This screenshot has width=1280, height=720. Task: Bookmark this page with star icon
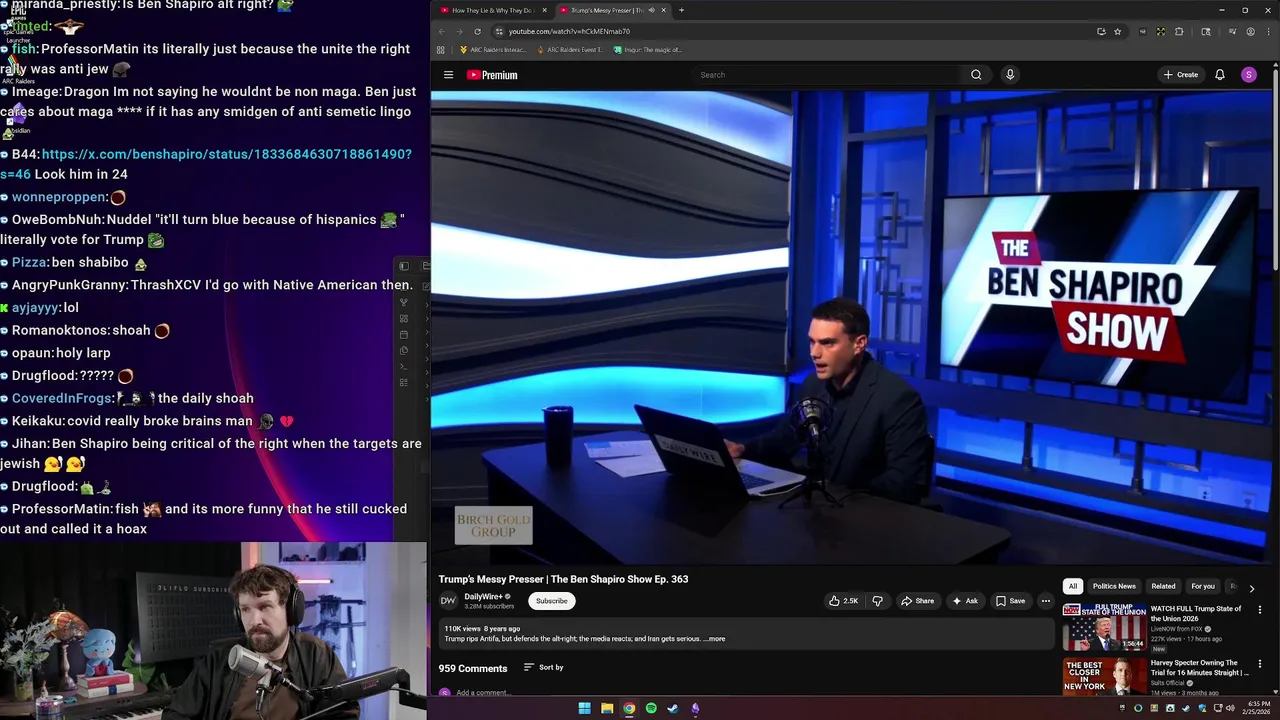tap(1118, 31)
